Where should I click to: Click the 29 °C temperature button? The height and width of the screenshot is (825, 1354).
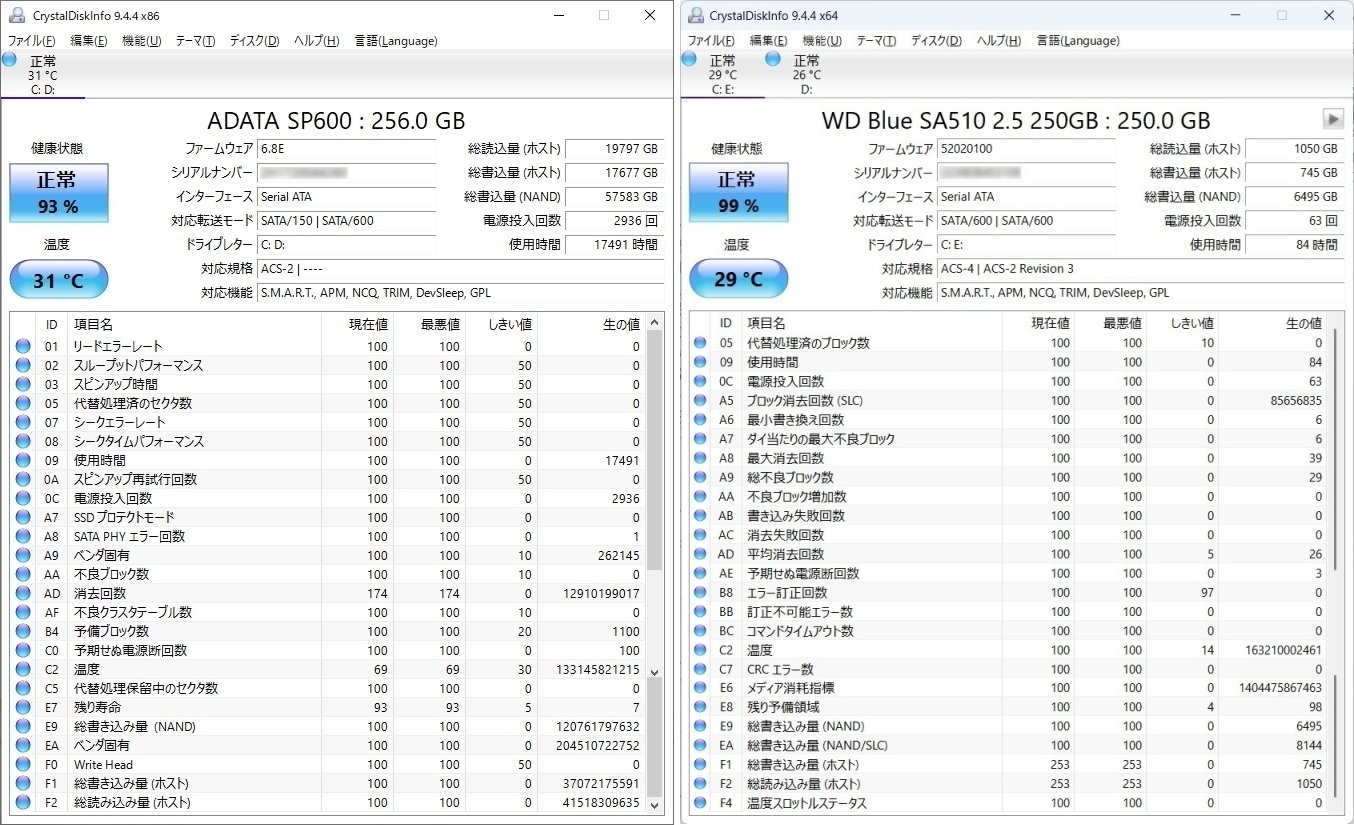tap(738, 280)
